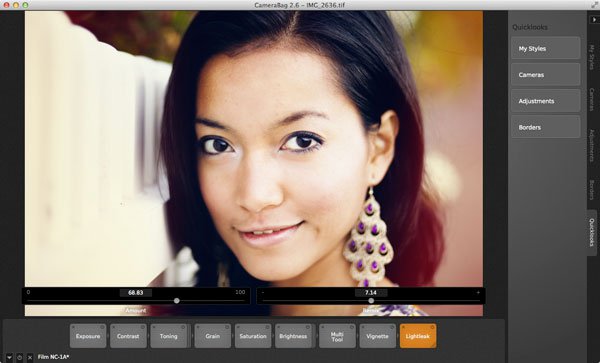Image resolution: width=600 pixels, height=363 pixels.
Task: Select the Exposure adjustment tile
Action: [x=88, y=336]
